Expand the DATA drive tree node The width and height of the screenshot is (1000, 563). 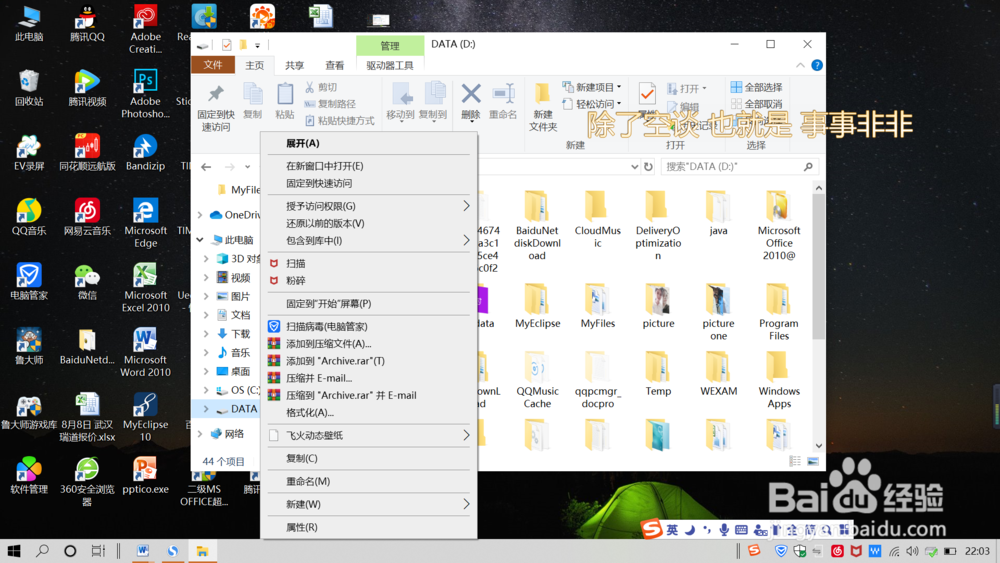206,409
